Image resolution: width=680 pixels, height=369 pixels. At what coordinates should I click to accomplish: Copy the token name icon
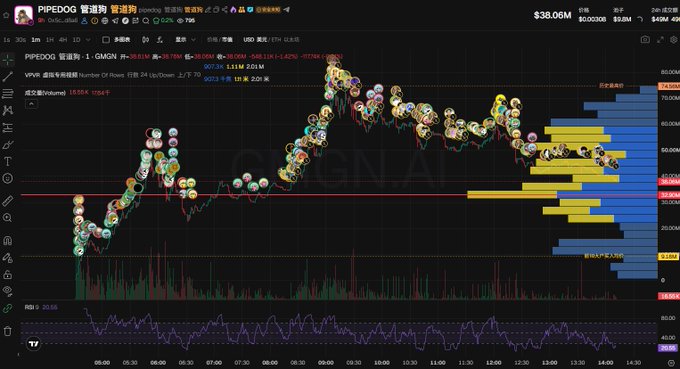216,10
